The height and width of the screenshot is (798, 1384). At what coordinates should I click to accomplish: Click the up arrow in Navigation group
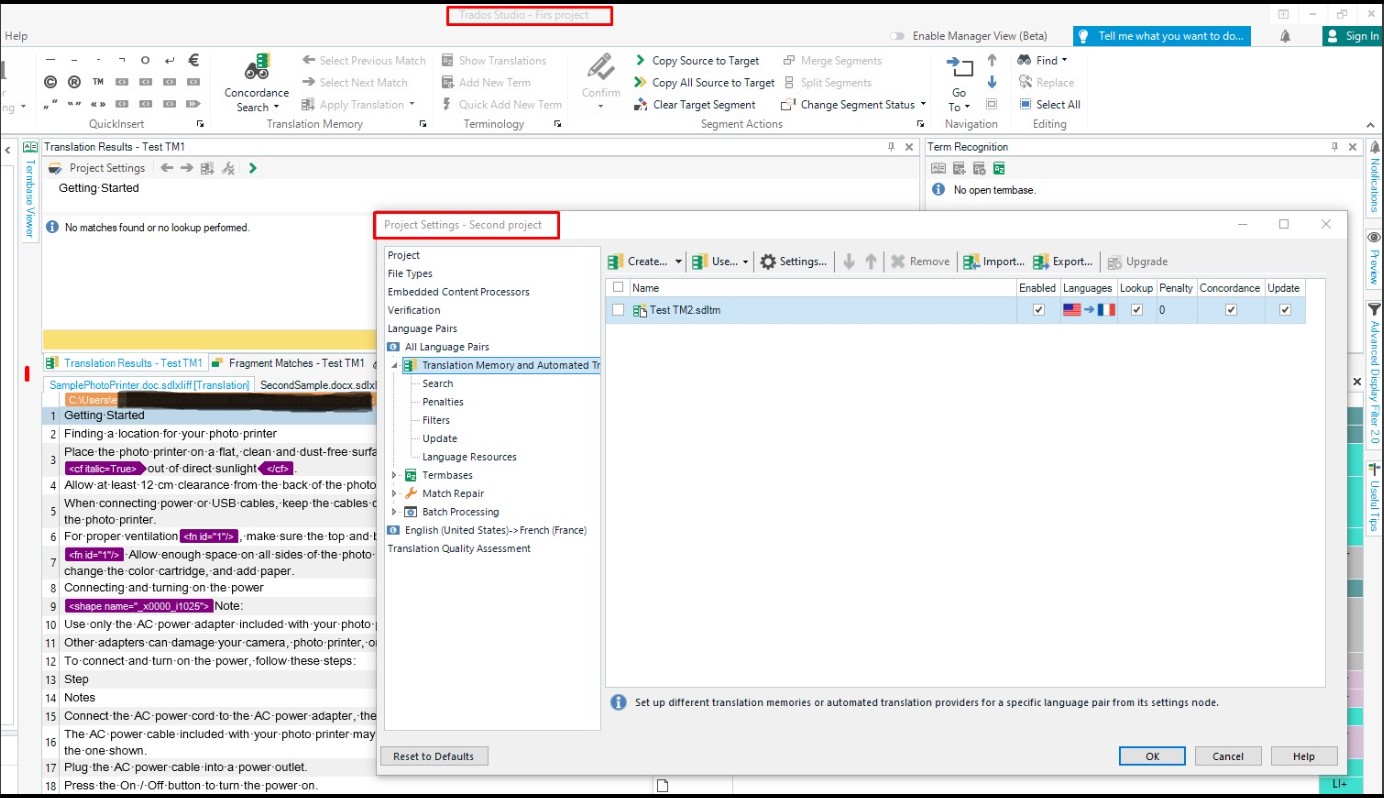(x=992, y=60)
